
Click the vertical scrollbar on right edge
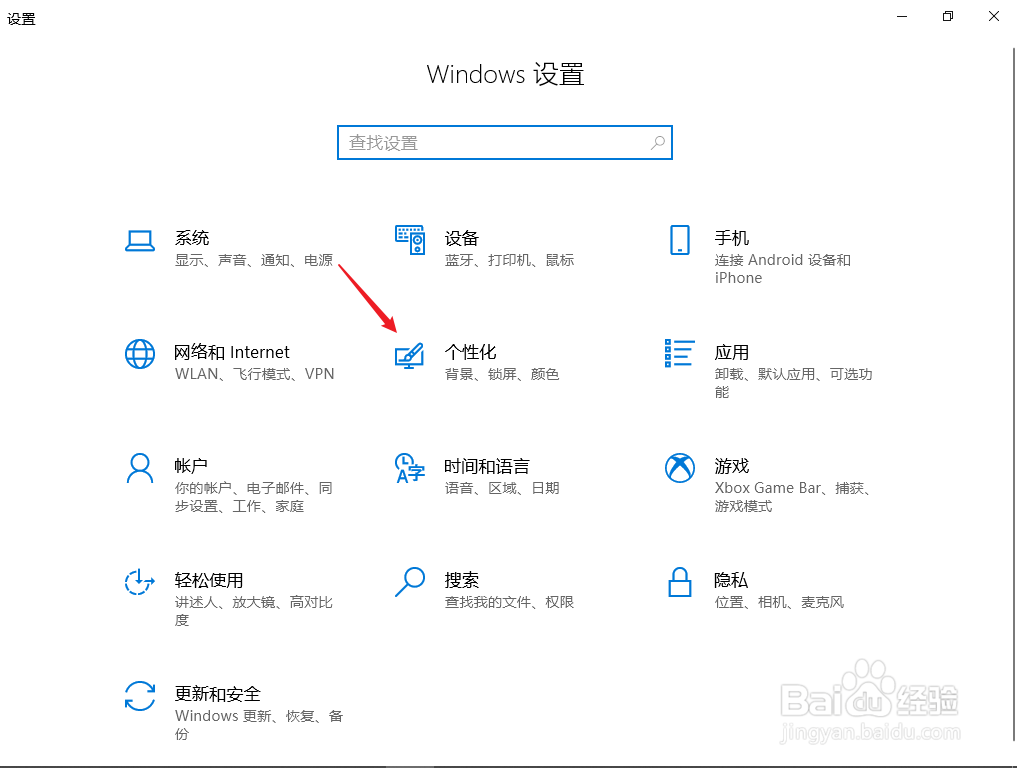click(1014, 393)
